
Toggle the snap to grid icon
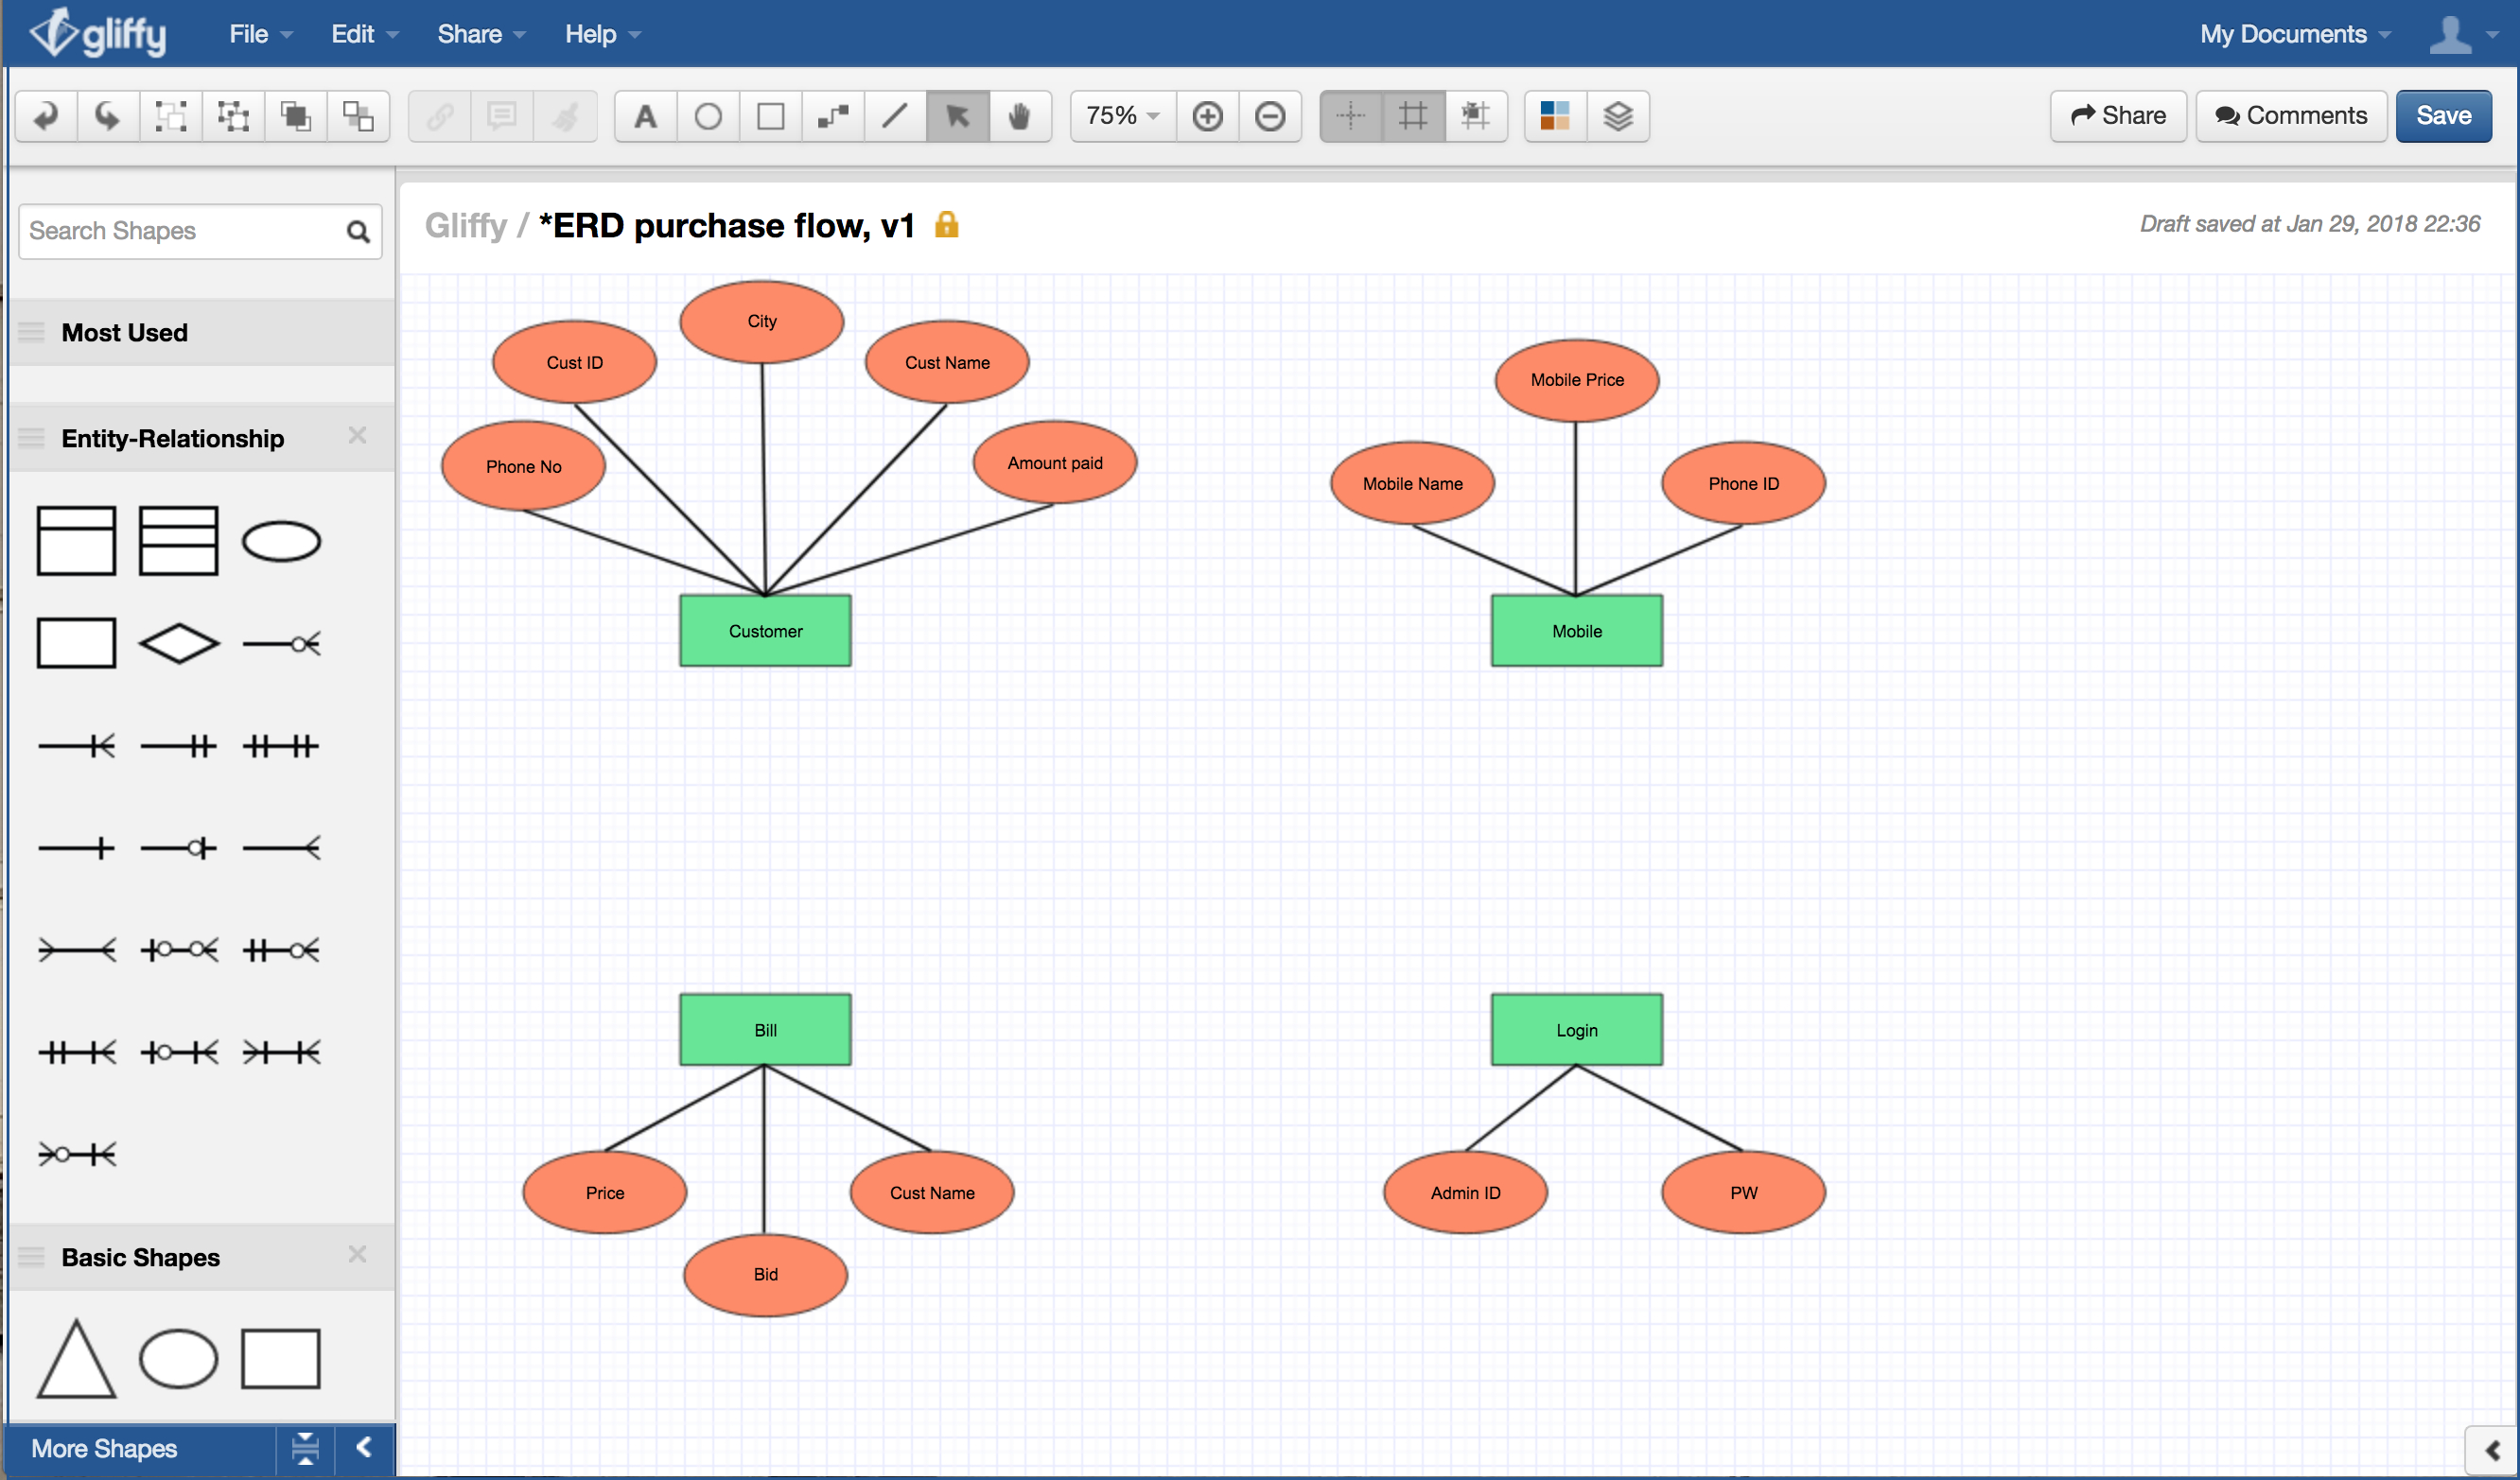tap(1479, 114)
